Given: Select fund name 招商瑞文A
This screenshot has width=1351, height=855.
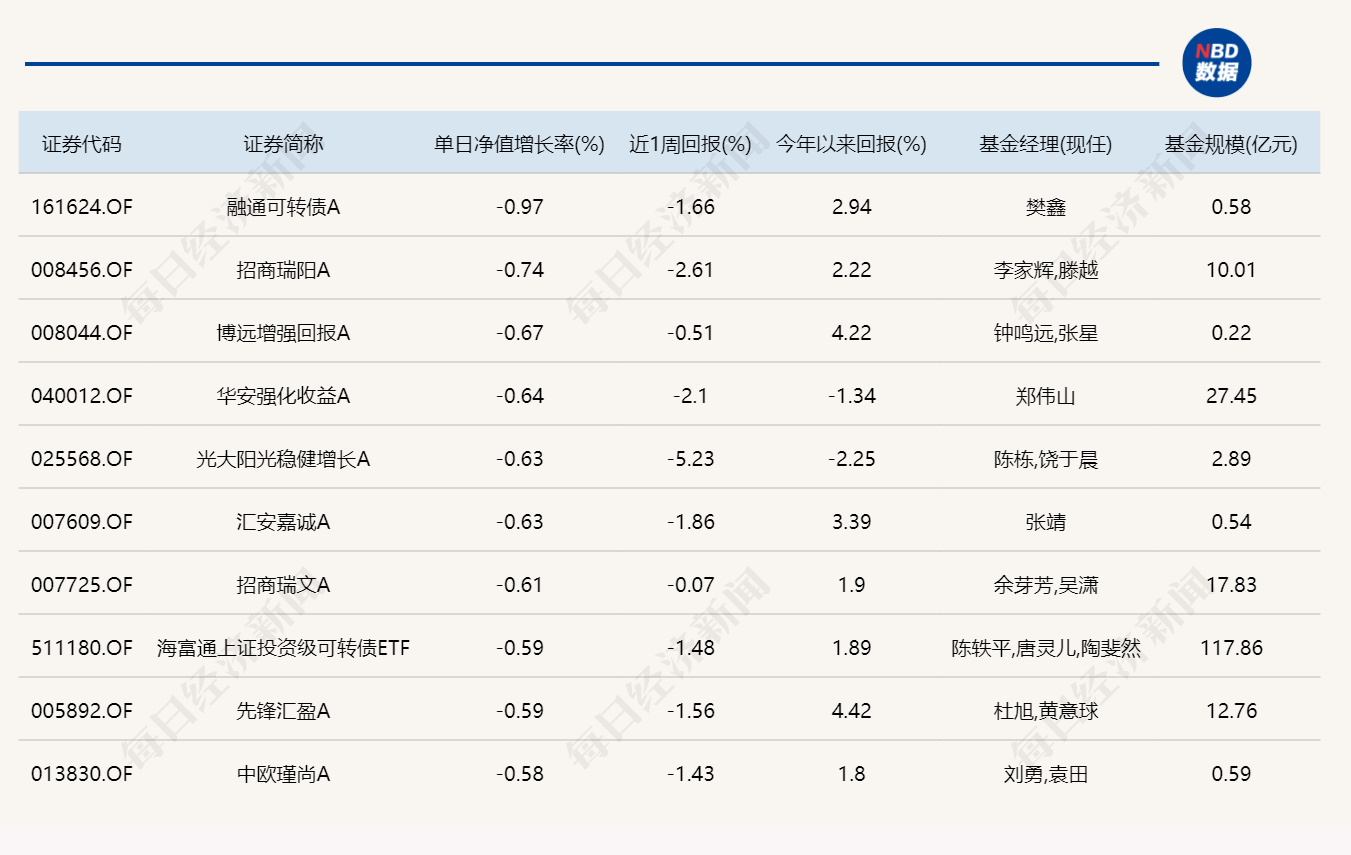Looking at the screenshot, I should (x=284, y=585).
